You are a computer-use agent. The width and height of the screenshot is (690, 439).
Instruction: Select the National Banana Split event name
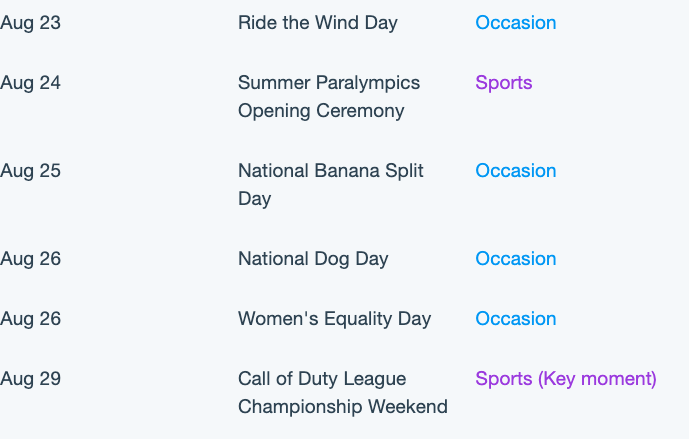(330, 171)
